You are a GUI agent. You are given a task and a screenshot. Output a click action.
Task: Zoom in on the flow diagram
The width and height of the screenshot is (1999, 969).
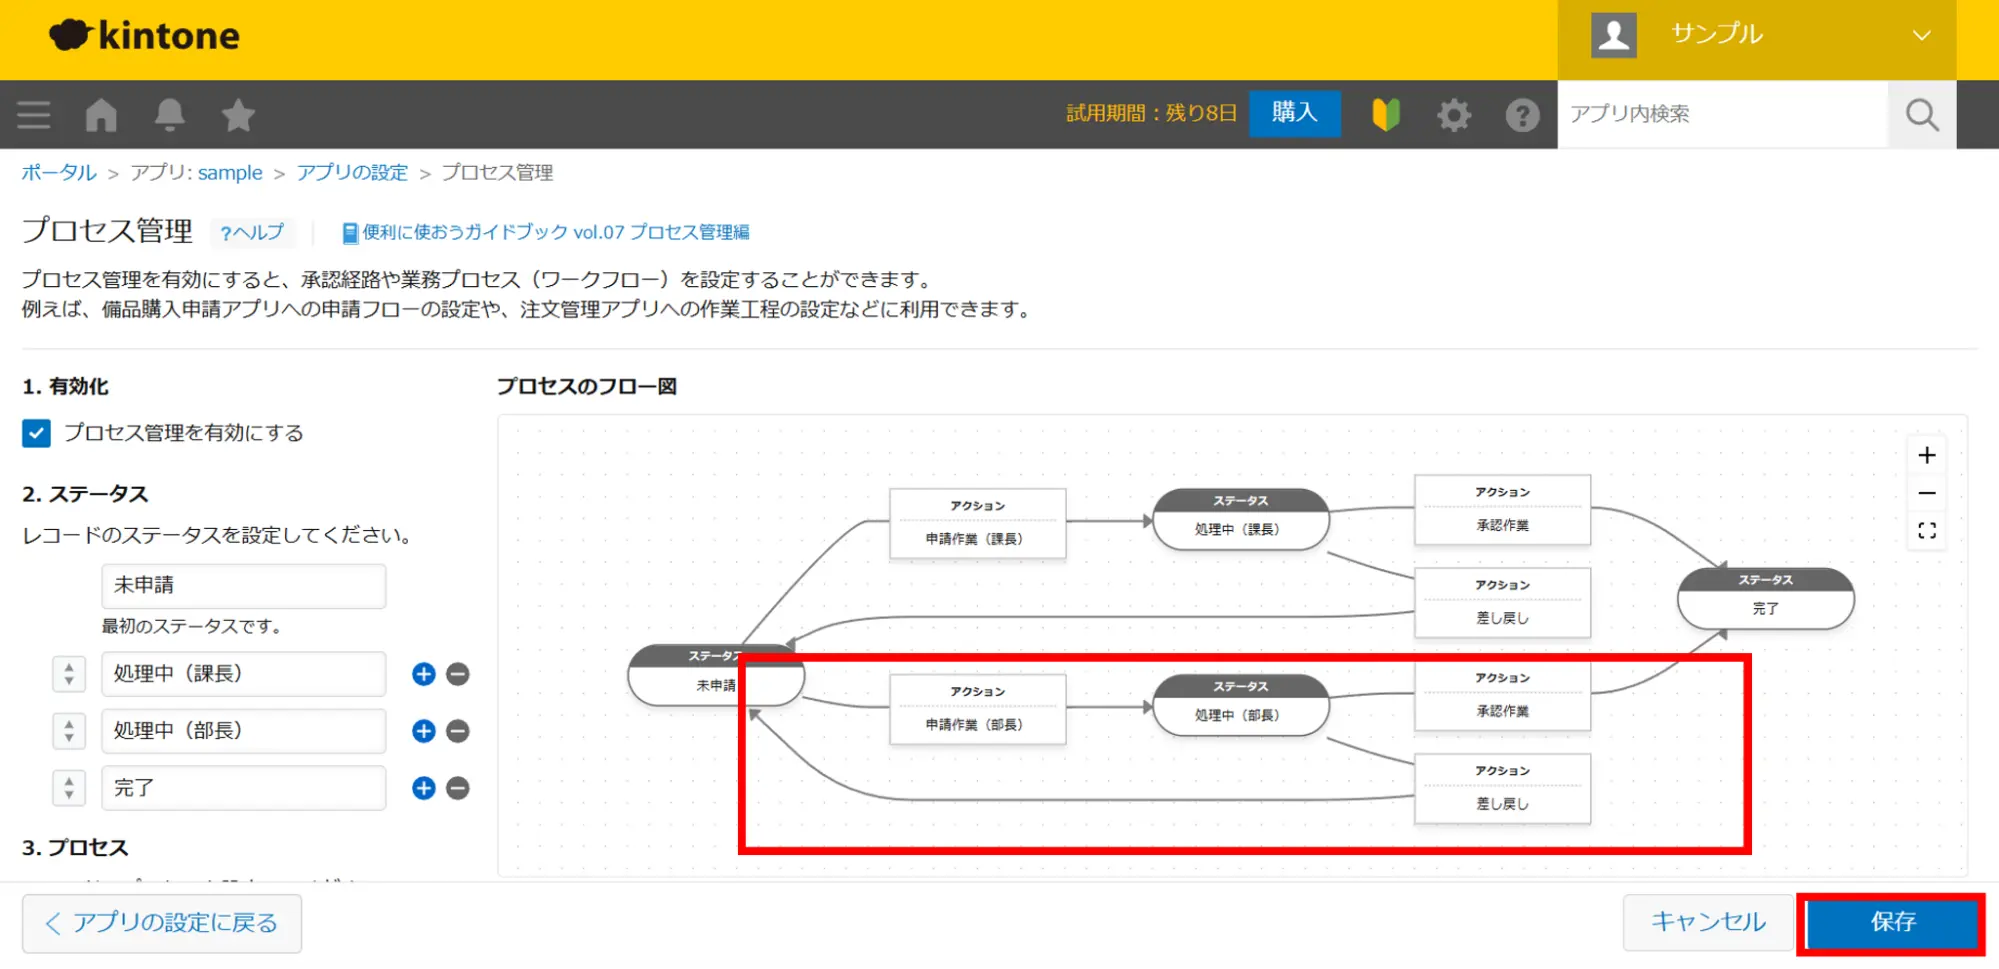[1926, 456]
